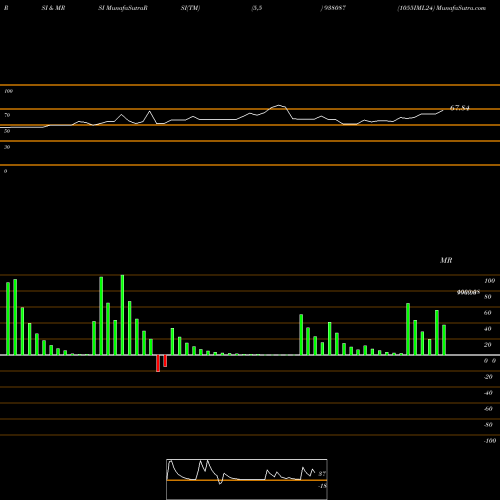Screen dimensions: 500x500
Task: Click the MR axis label -40
Action: 488,393
